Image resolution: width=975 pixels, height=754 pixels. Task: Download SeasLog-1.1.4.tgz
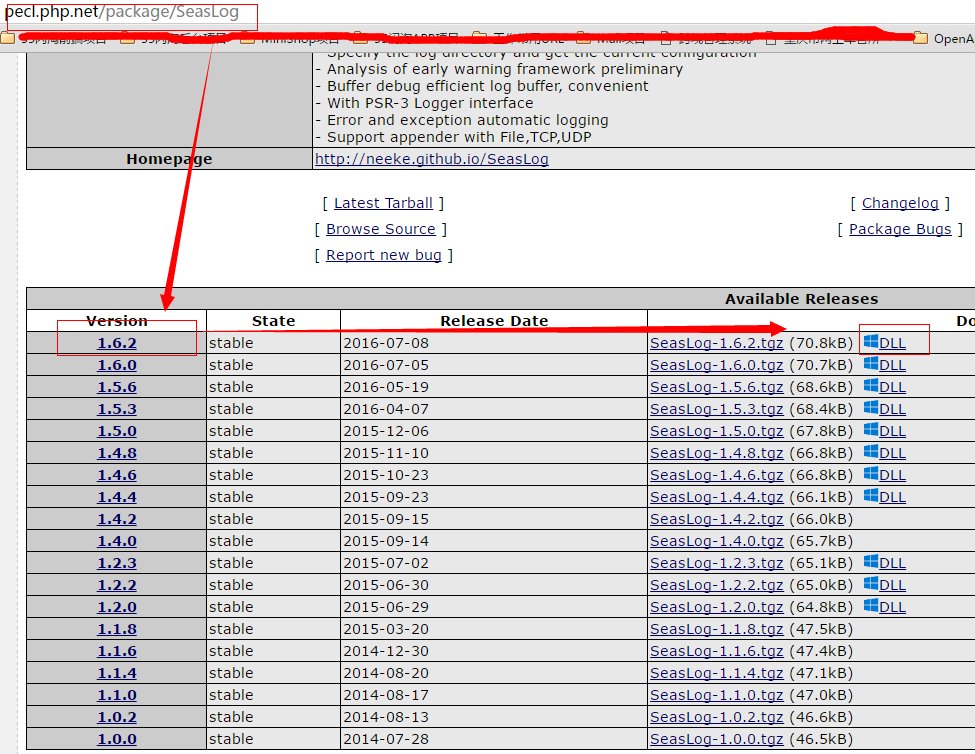(x=716, y=673)
